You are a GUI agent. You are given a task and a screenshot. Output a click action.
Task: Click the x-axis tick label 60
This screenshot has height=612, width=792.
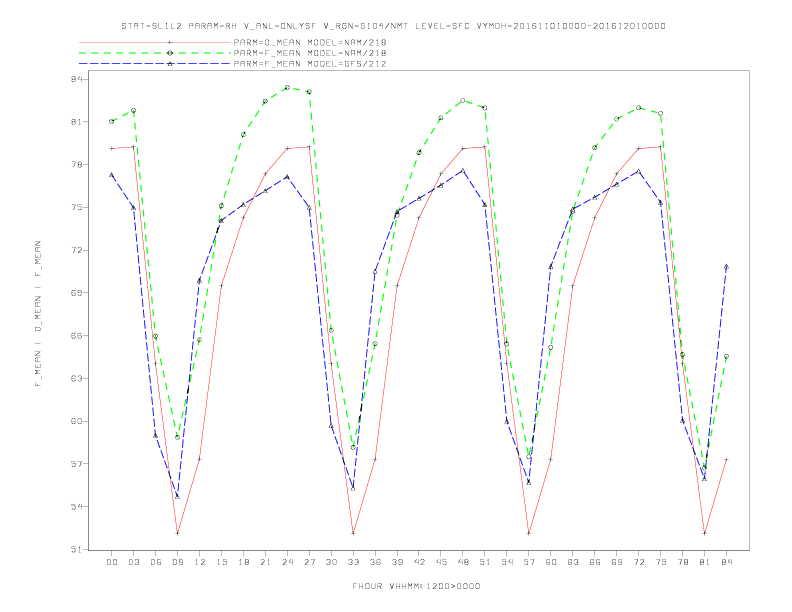[x=551, y=562]
